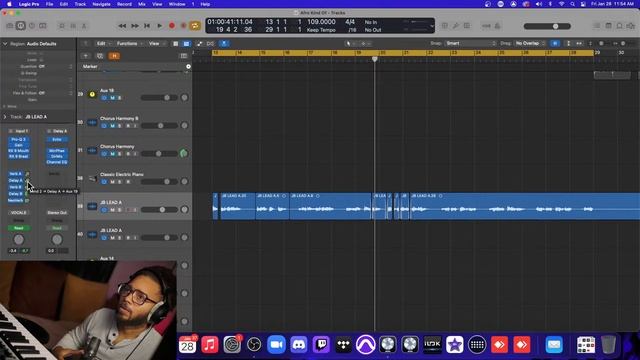Screen dimensions: 640x360
Task: Click the red Record button
Action: coord(172,26)
